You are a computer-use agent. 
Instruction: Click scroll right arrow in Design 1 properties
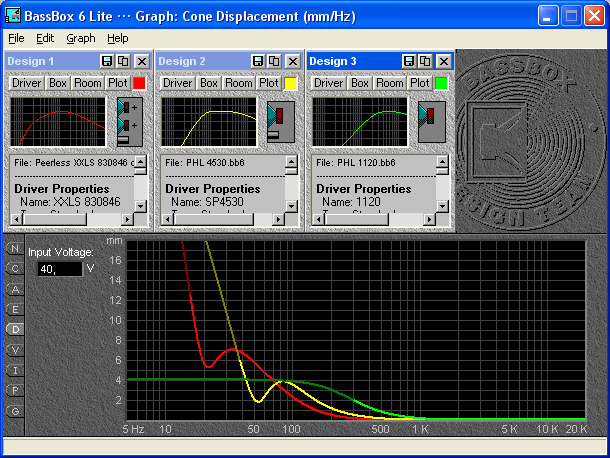[x=127, y=219]
